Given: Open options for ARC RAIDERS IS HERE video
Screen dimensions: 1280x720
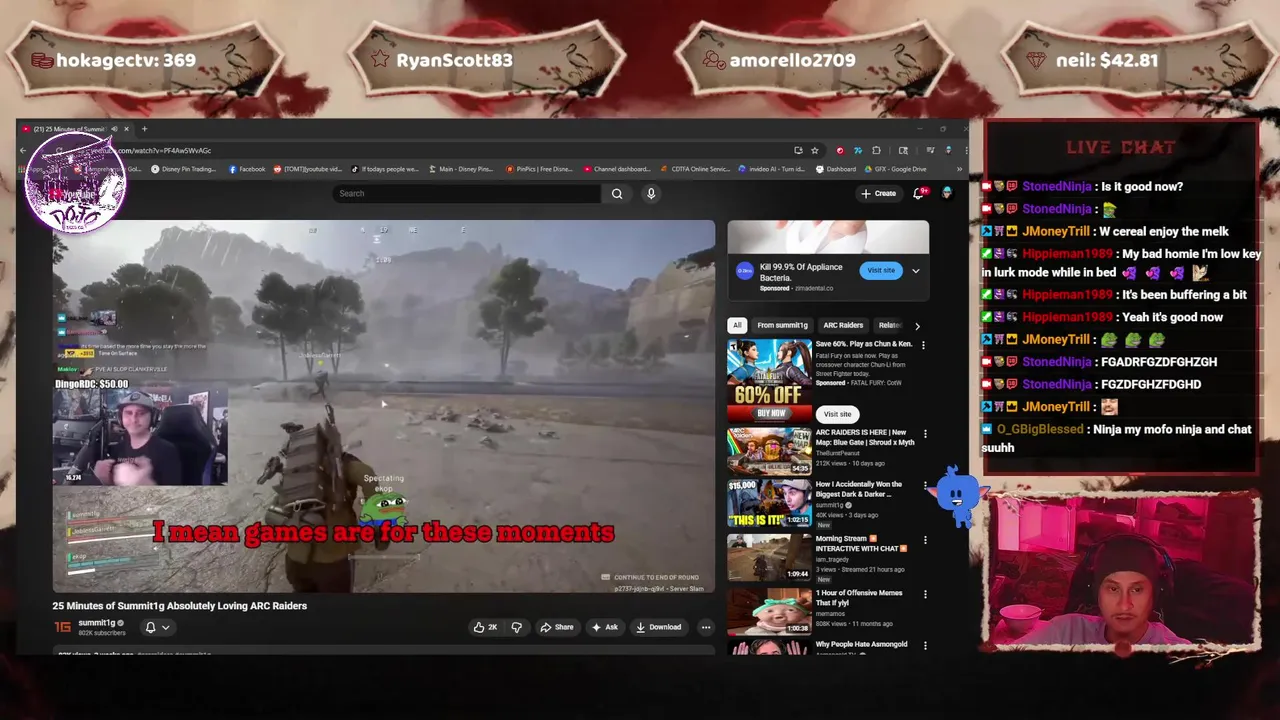Looking at the screenshot, I should (x=925, y=434).
